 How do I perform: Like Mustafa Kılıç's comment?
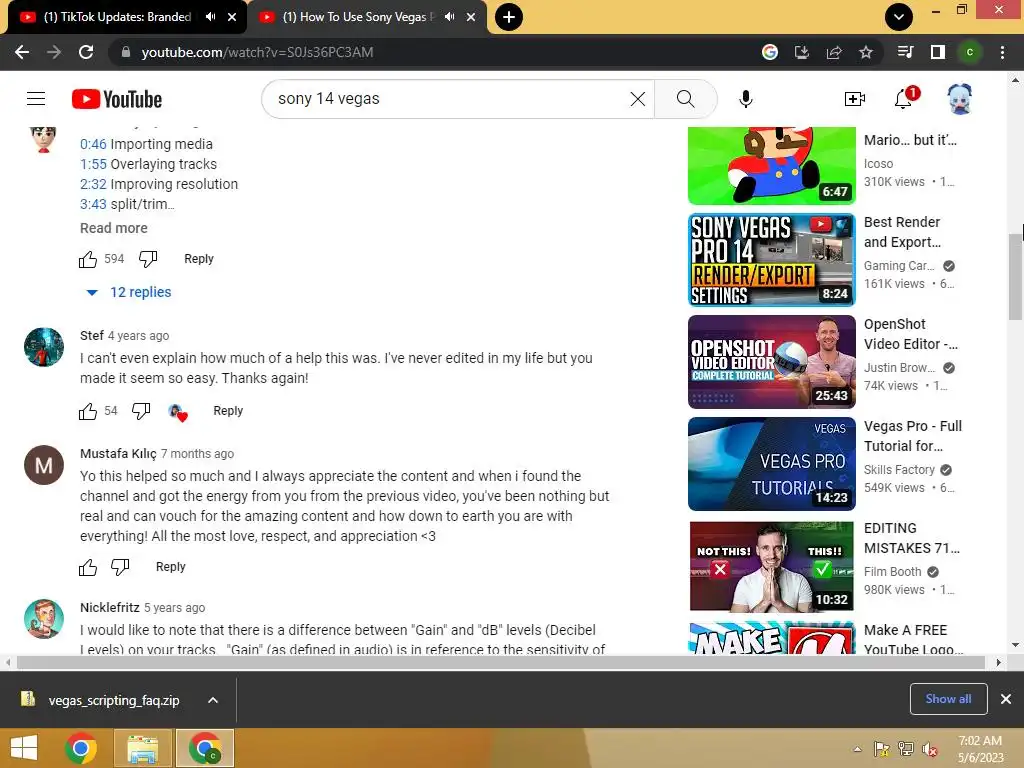coord(88,568)
